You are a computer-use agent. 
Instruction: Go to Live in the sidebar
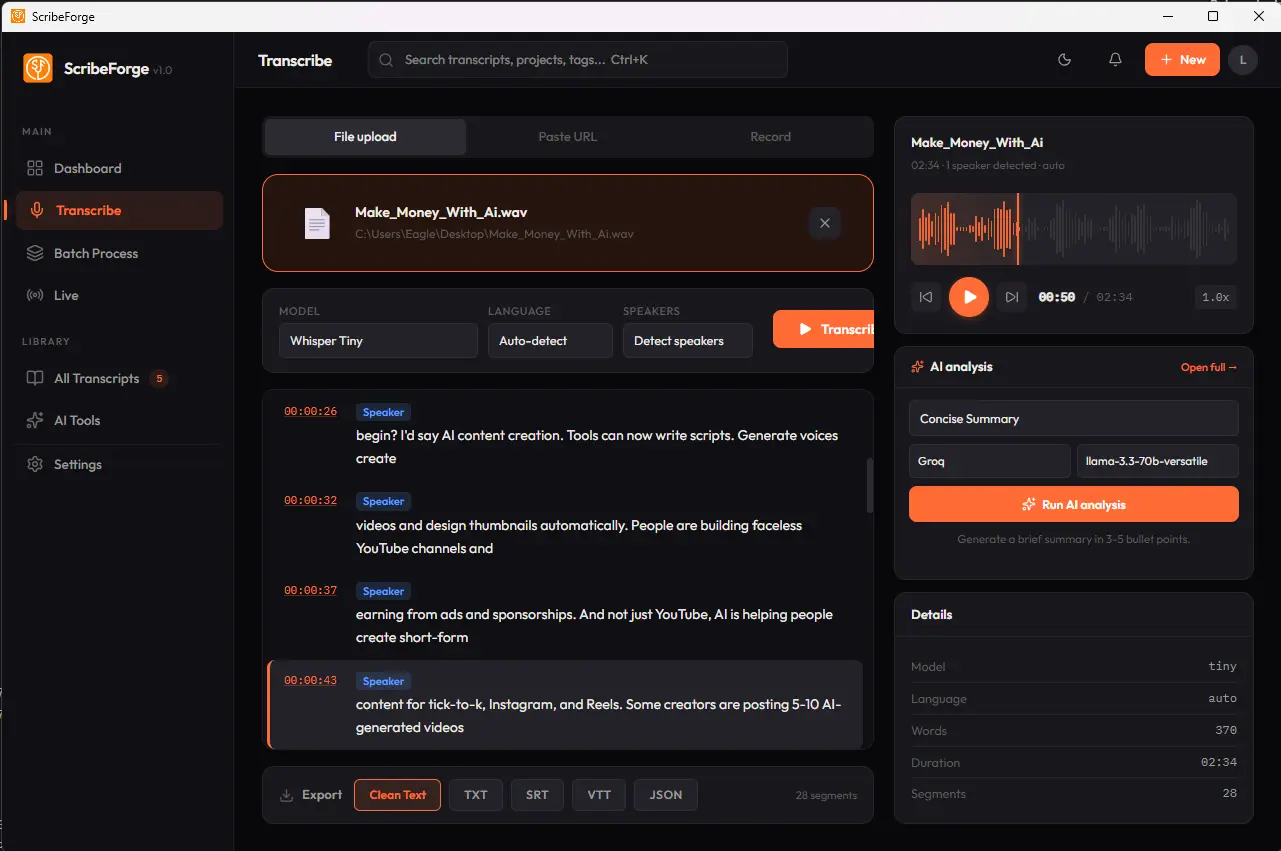click(x=66, y=295)
